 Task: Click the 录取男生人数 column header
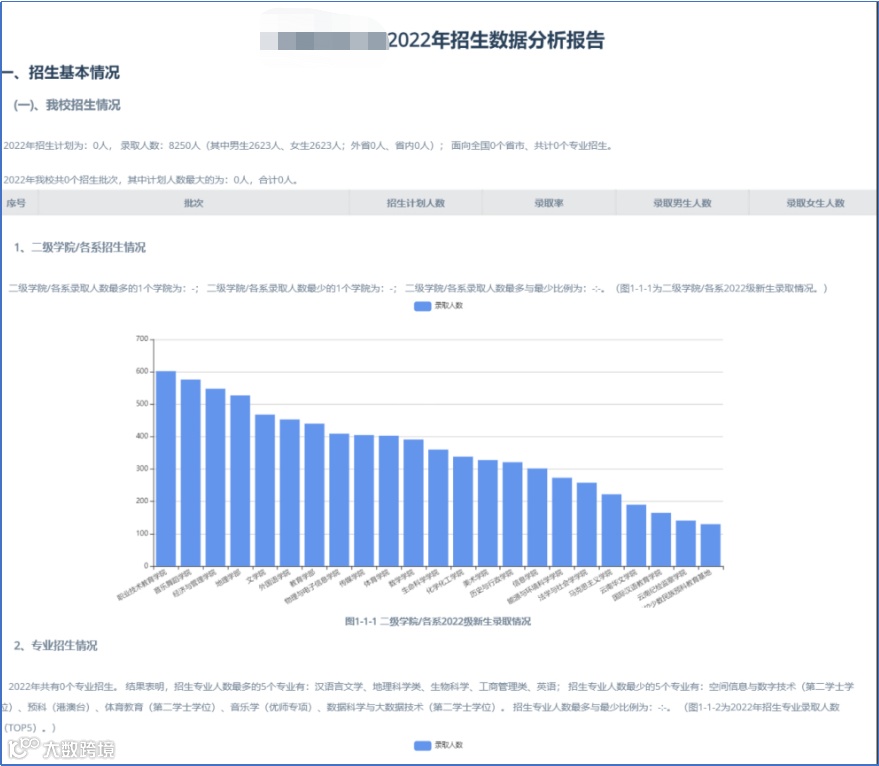click(x=682, y=203)
